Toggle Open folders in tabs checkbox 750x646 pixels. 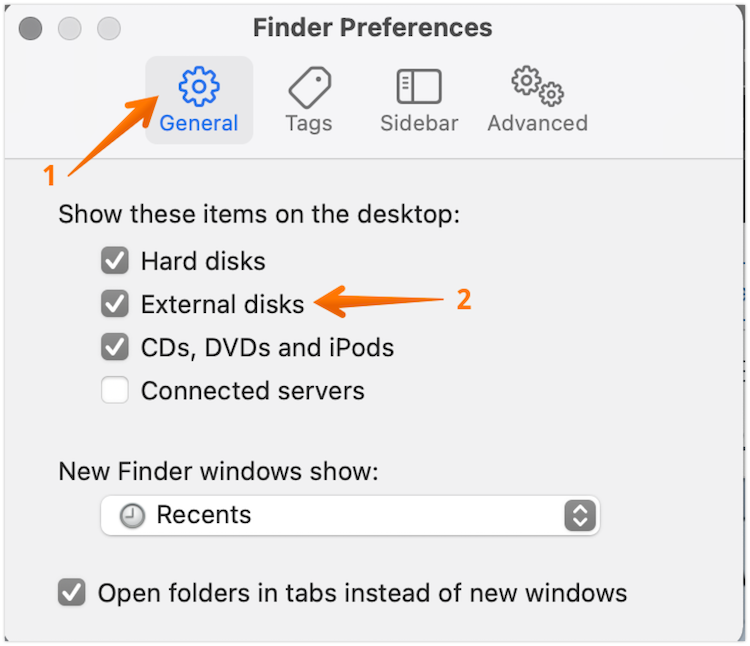tap(72, 593)
